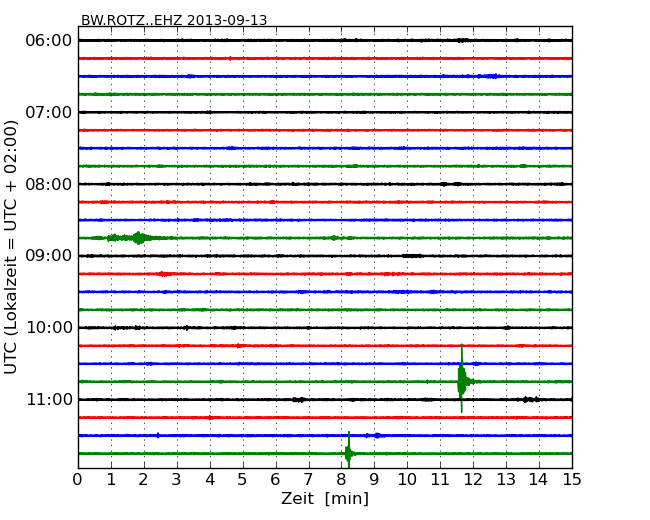Image resolution: width=650 pixels, height=520 pixels.
Task: Click the x-axis label Zeit [min]
Action: click(x=325, y=498)
